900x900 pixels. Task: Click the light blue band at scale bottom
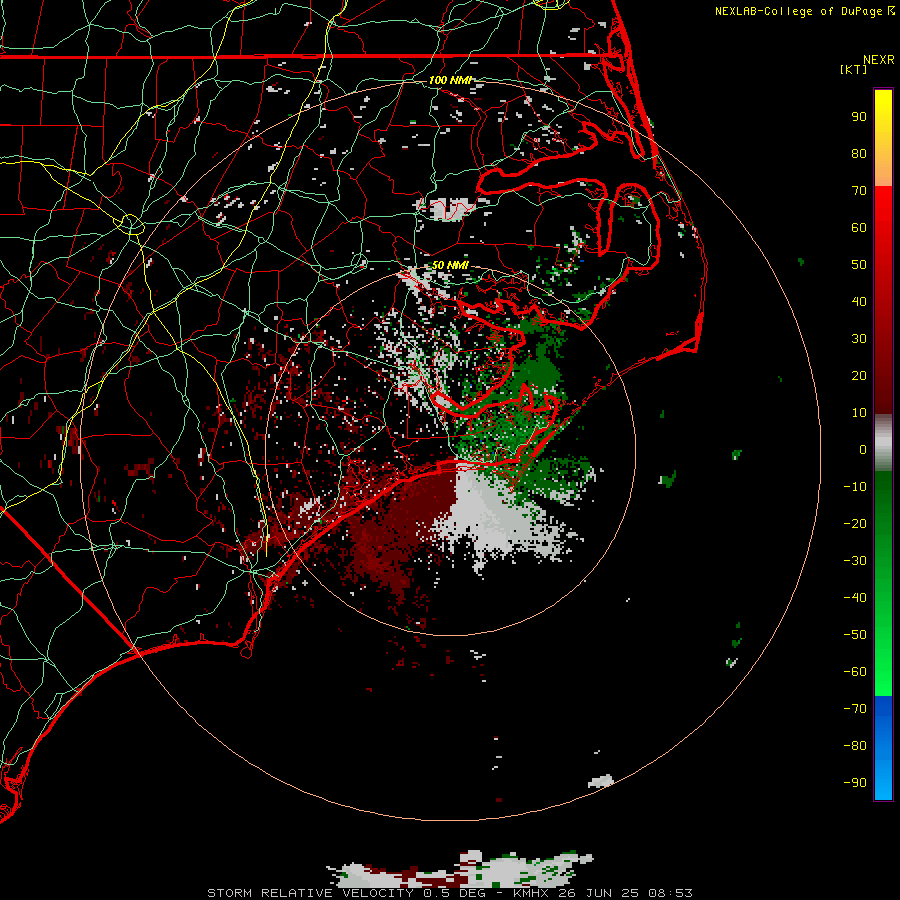point(883,778)
